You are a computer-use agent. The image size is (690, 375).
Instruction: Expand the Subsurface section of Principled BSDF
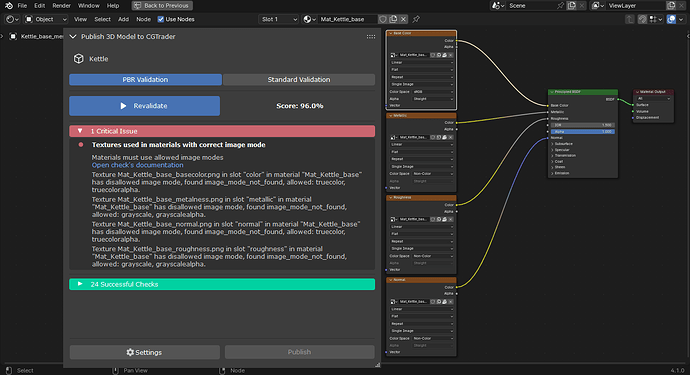(552, 144)
